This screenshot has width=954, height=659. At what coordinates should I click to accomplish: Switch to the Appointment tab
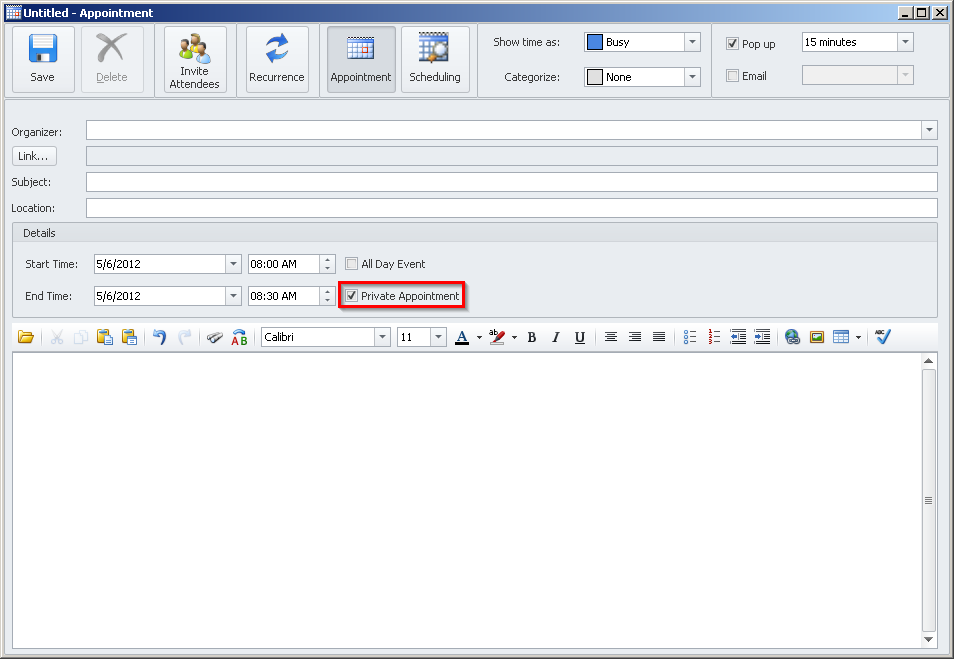click(360, 58)
